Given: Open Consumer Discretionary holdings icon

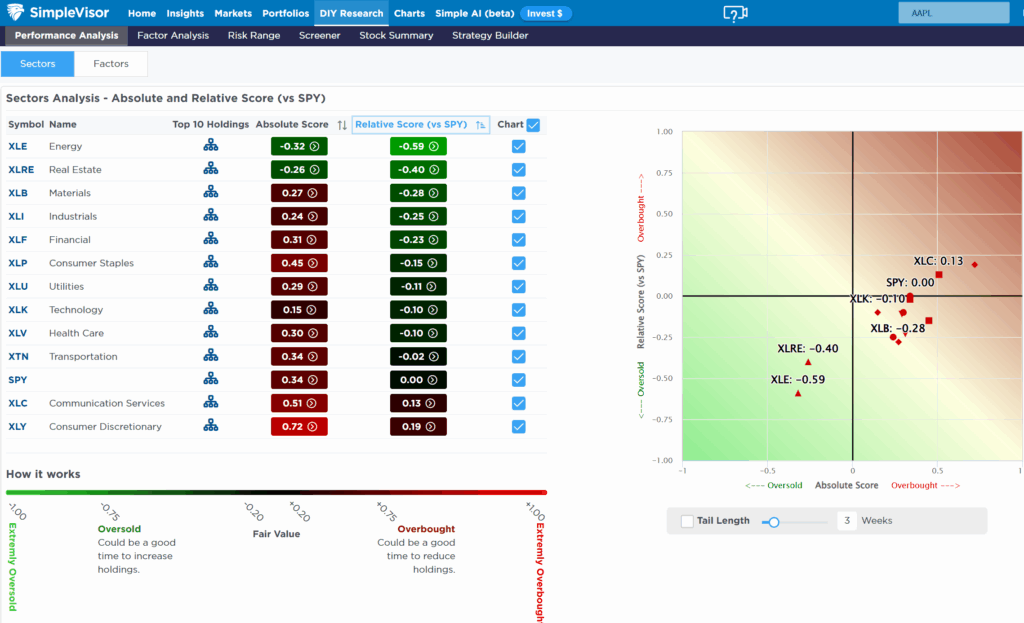Looking at the screenshot, I should pyautogui.click(x=210, y=426).
